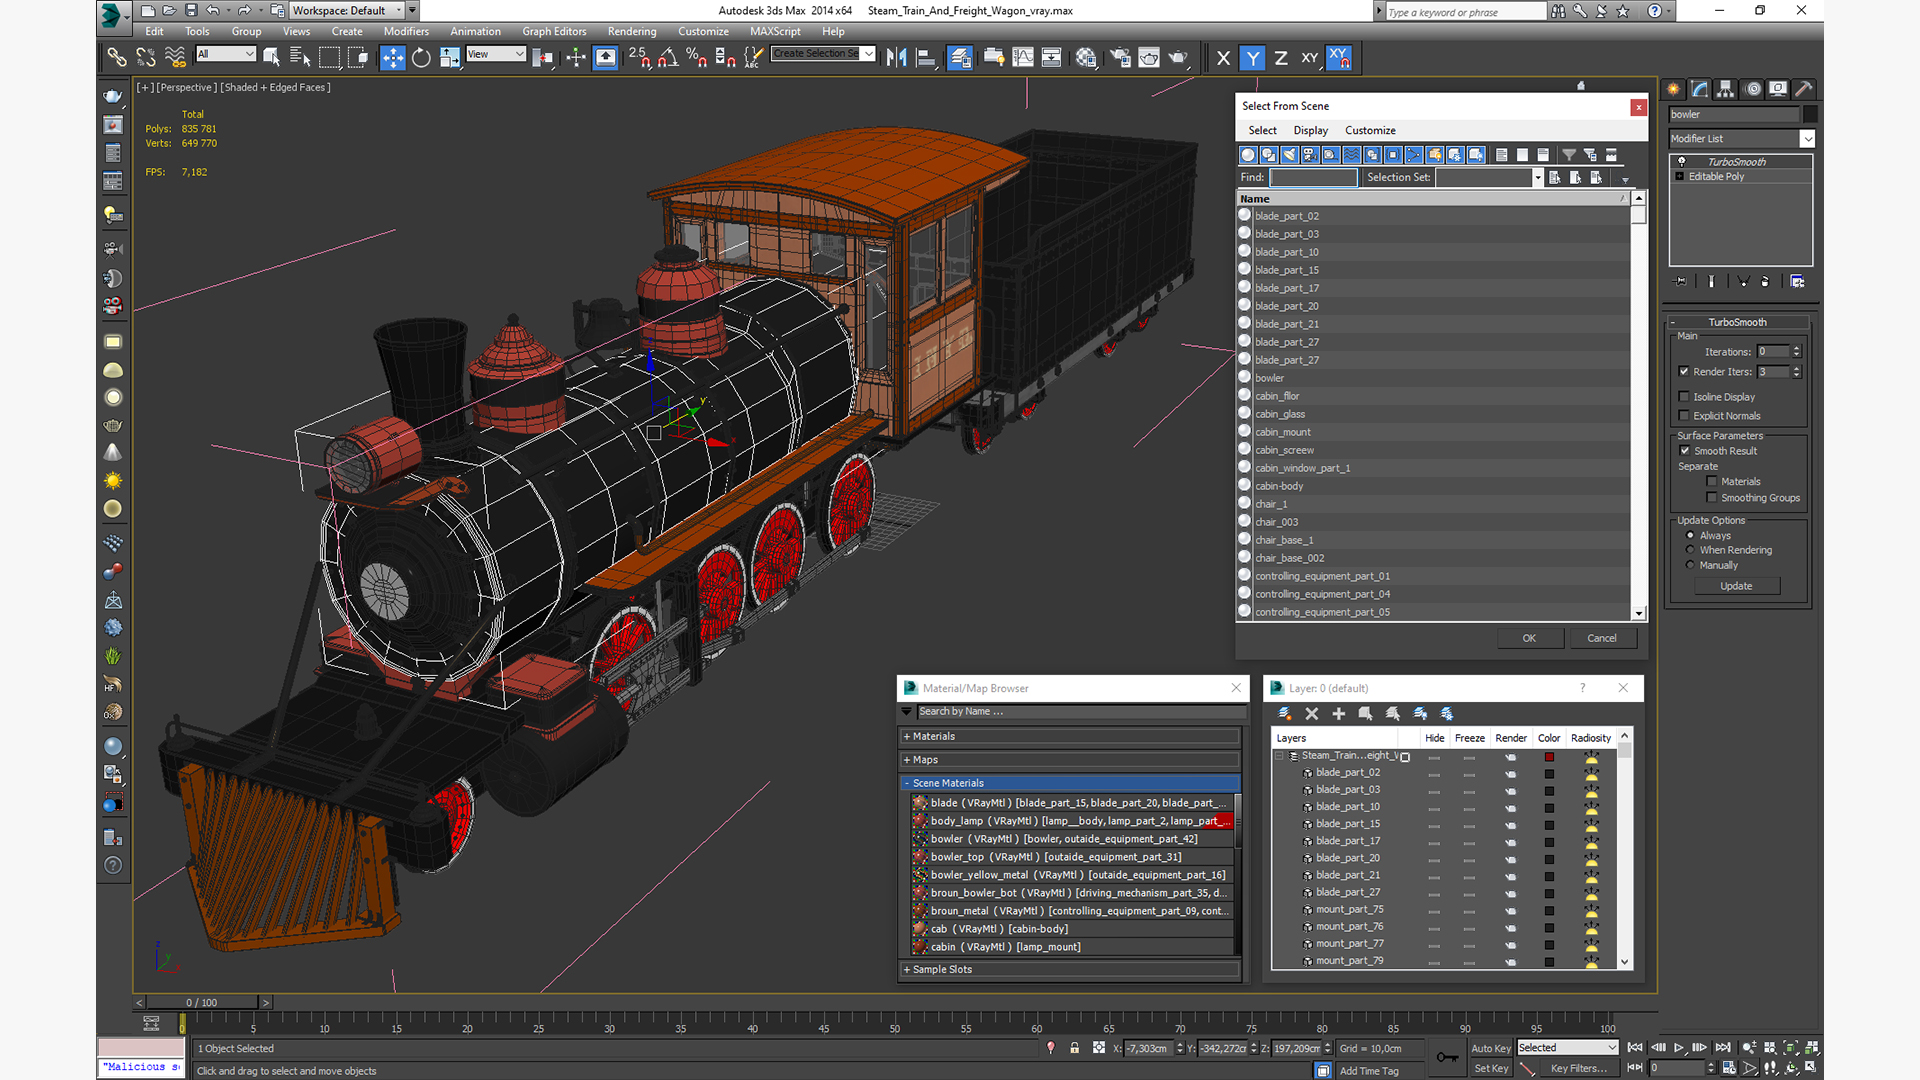1920x1080 pixels.
Task: Click the Bind to Space Warp icon
Action: tap(175, 57)
